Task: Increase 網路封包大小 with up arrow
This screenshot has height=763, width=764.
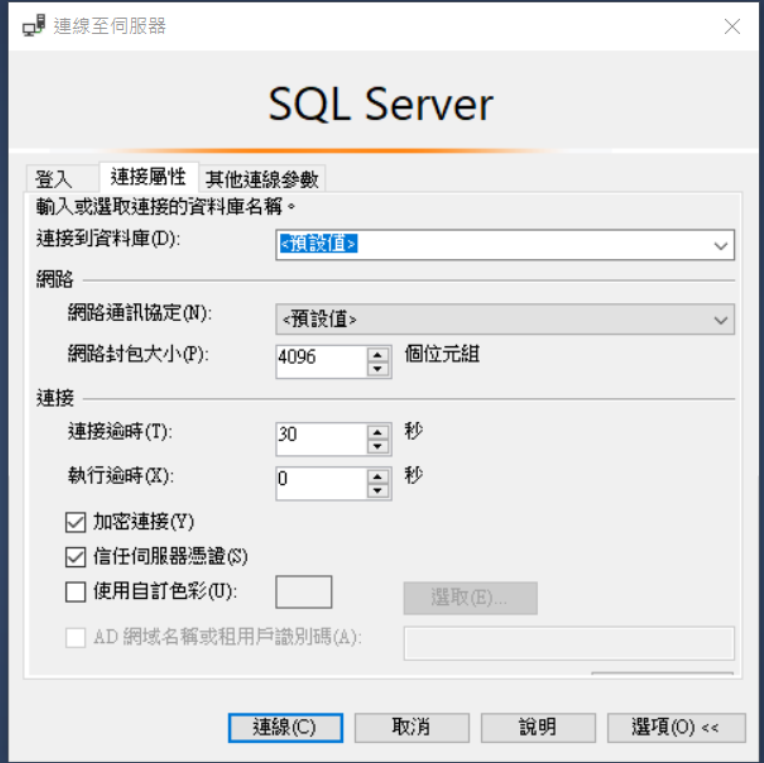Action: coord(378,354)
